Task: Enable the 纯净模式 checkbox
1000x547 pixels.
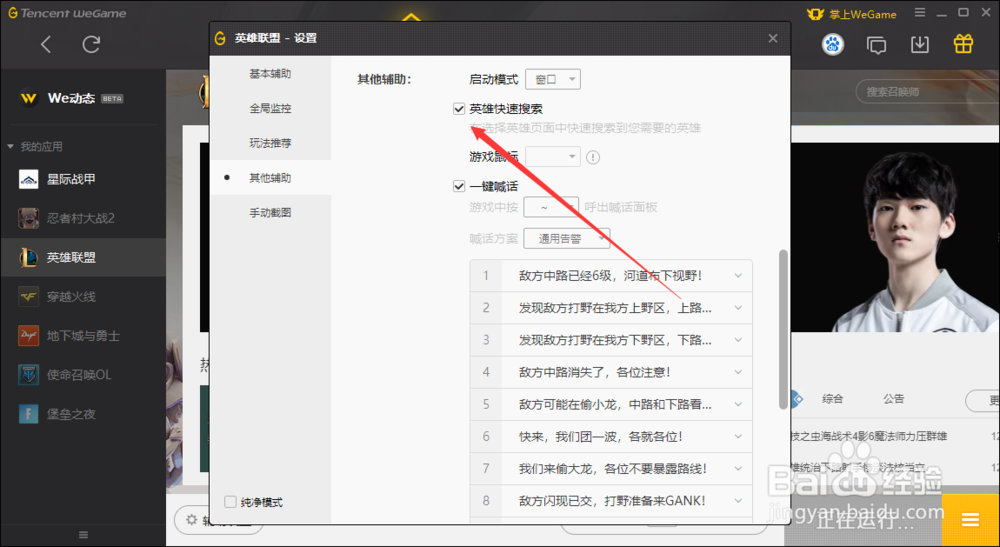Action: (230, 502)
